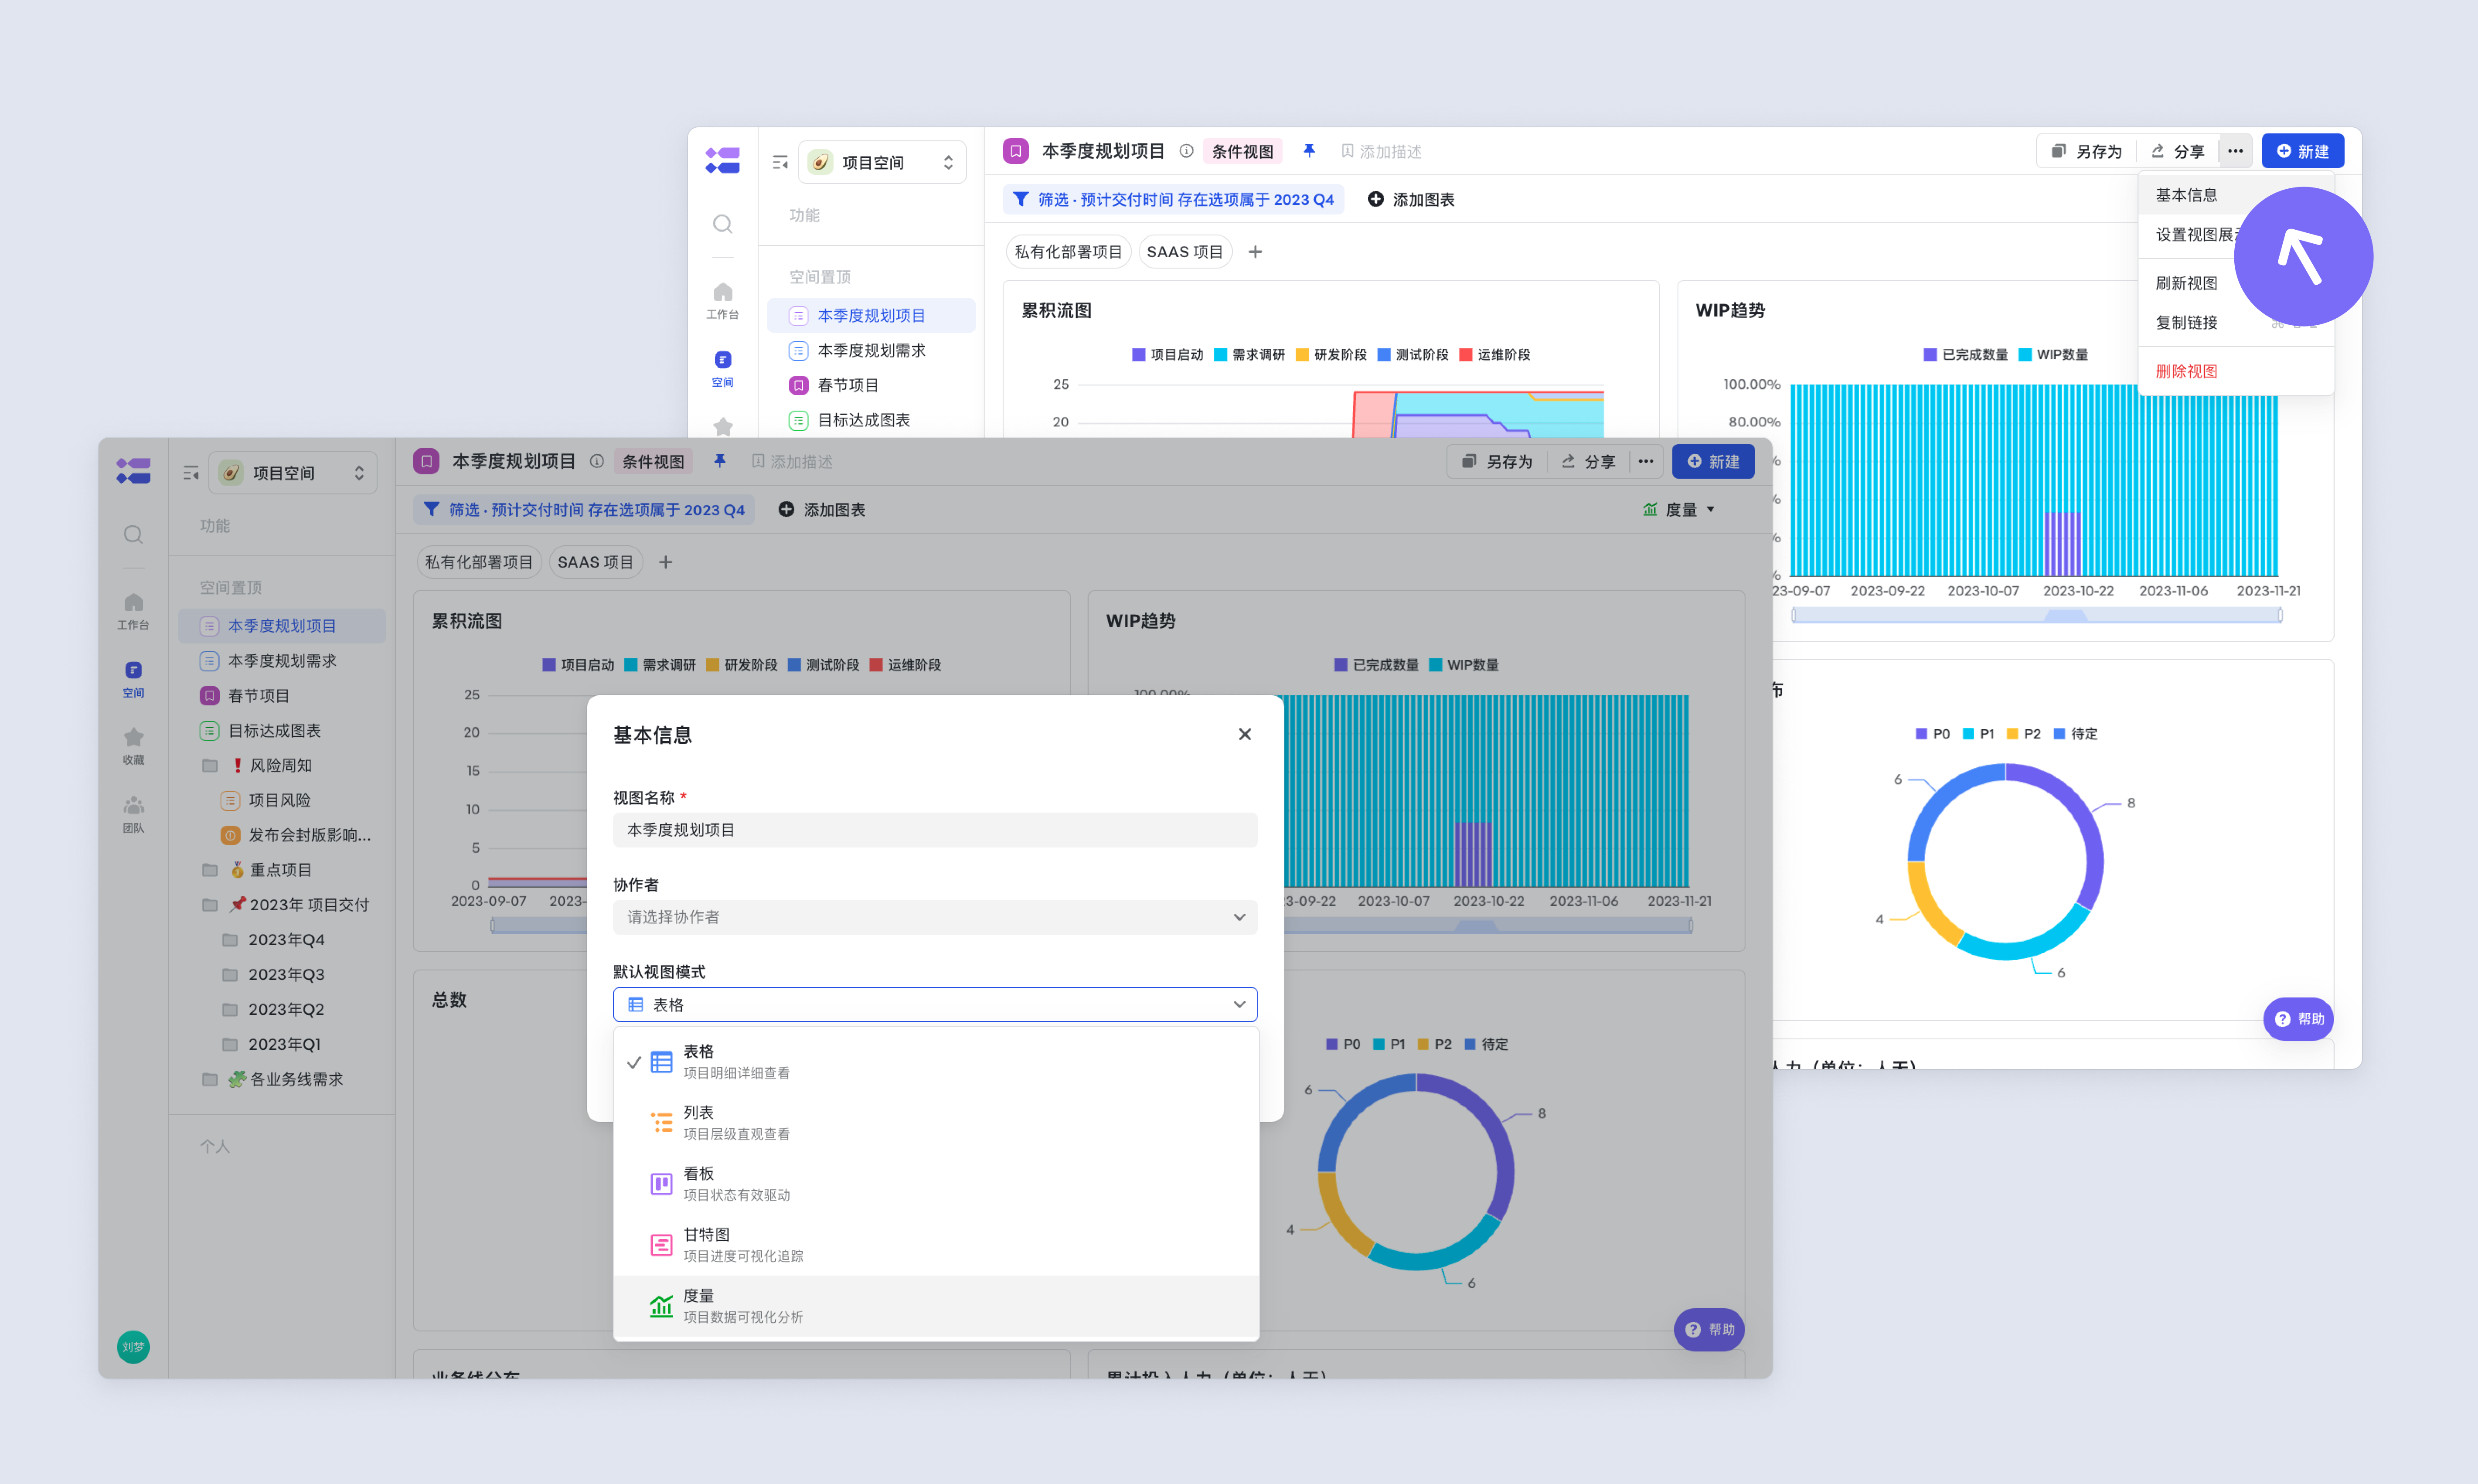
Task: Select the 表格 view mode option
Action: pos(935,1062)
